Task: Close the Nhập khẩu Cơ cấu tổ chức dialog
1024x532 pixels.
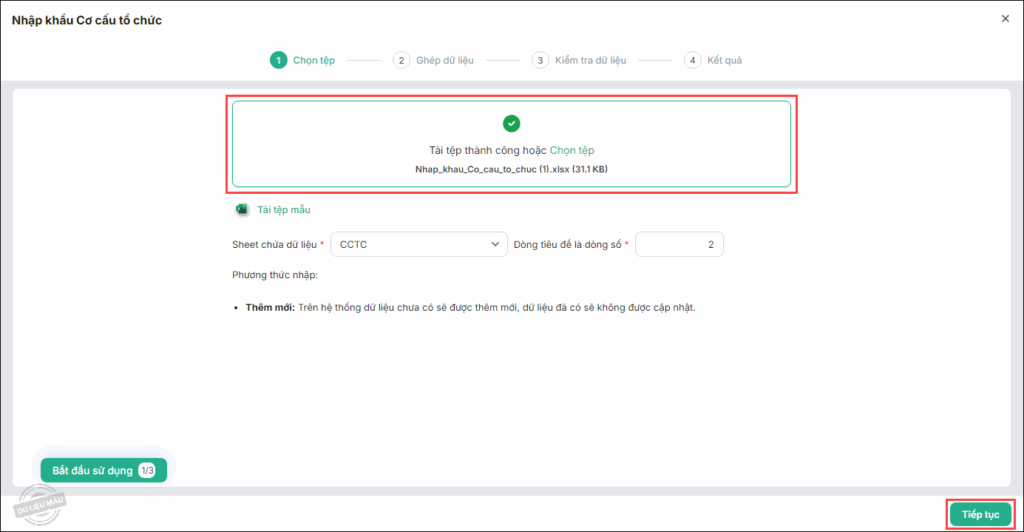Action: click(1005, 19)
